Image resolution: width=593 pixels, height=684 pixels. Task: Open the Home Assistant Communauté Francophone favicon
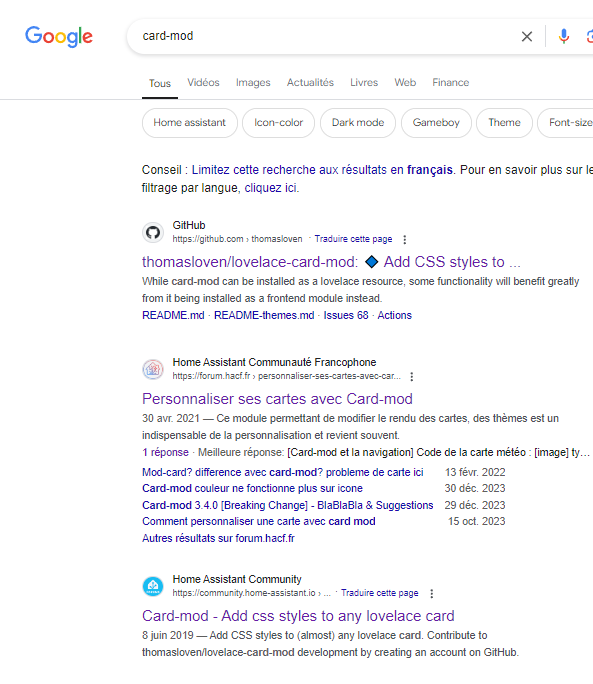point(153,369)
